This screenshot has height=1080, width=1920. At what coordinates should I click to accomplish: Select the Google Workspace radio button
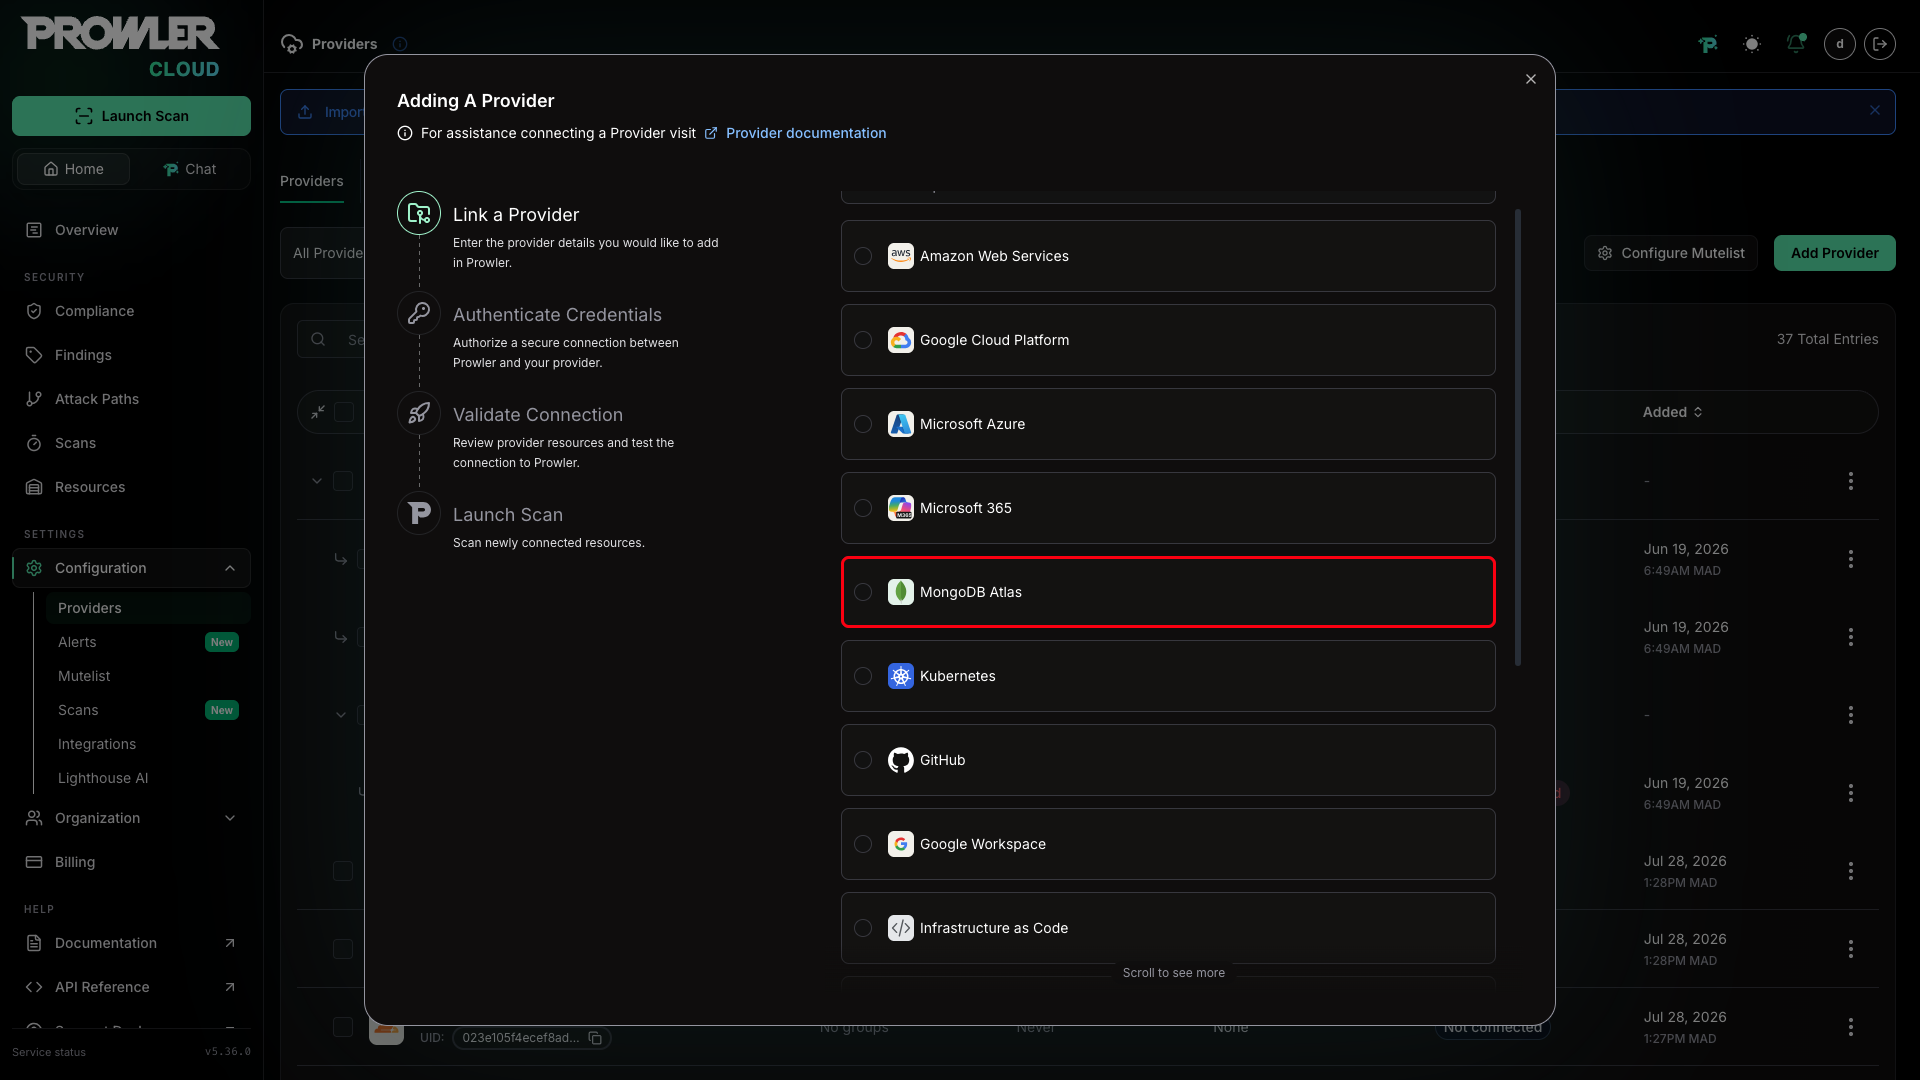coord(863,844)
